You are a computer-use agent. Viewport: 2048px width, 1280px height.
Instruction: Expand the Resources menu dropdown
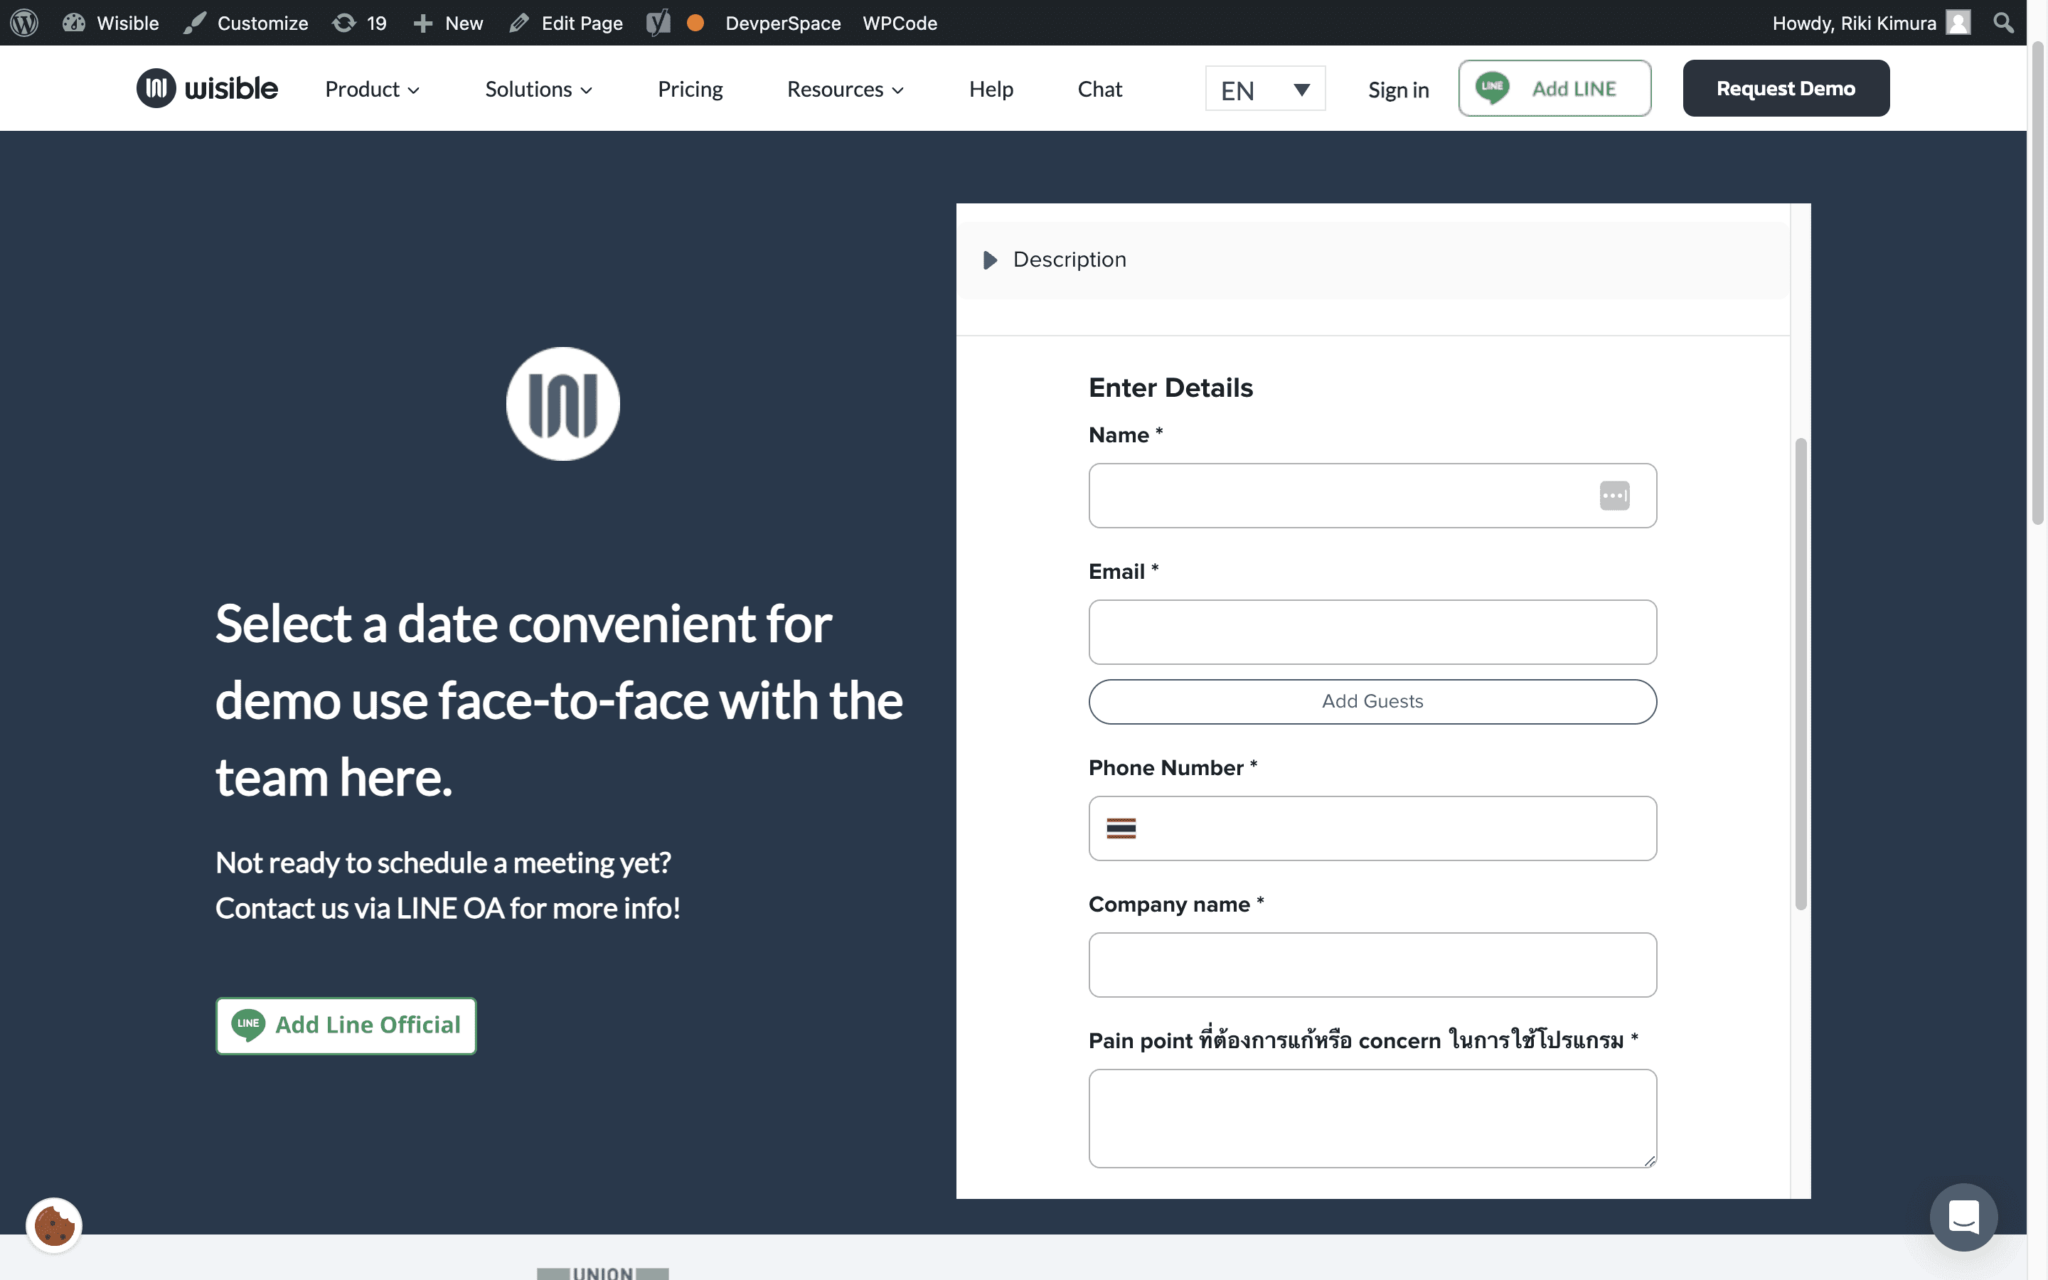coord(845,89)
